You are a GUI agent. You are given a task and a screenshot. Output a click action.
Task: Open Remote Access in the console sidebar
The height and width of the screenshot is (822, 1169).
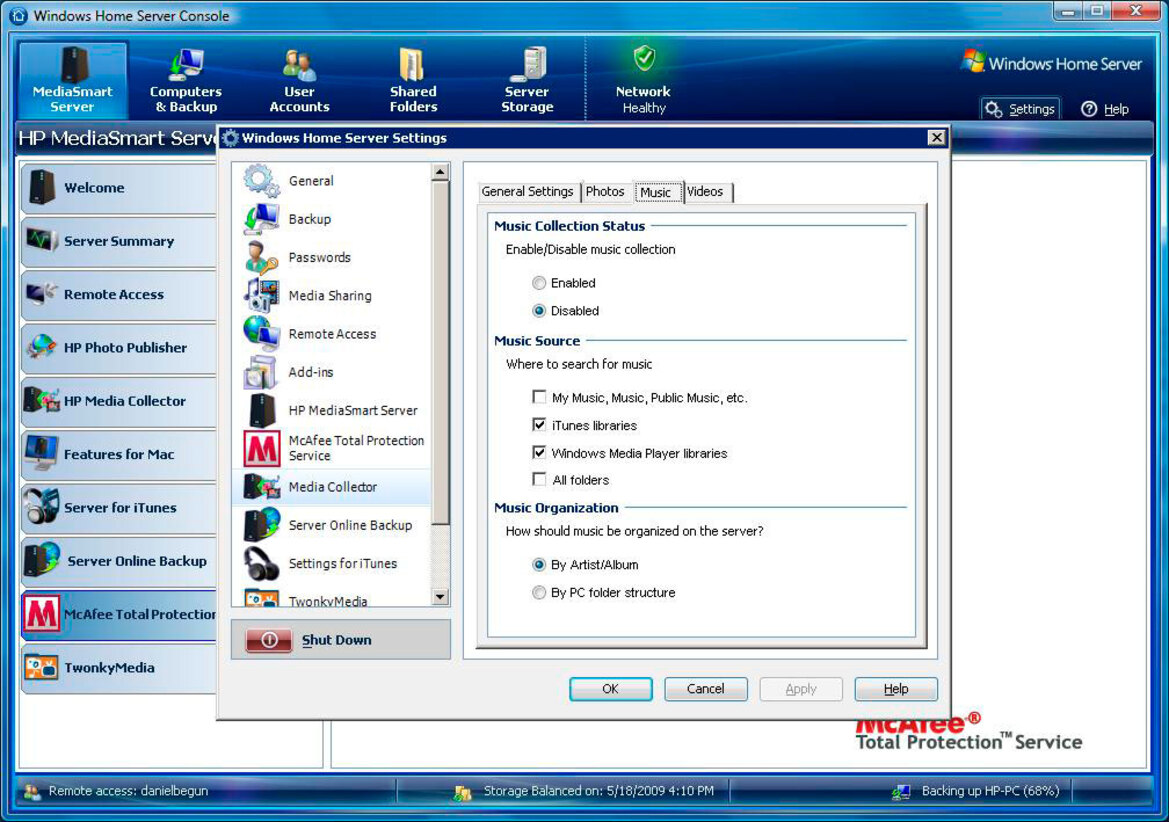119,294
